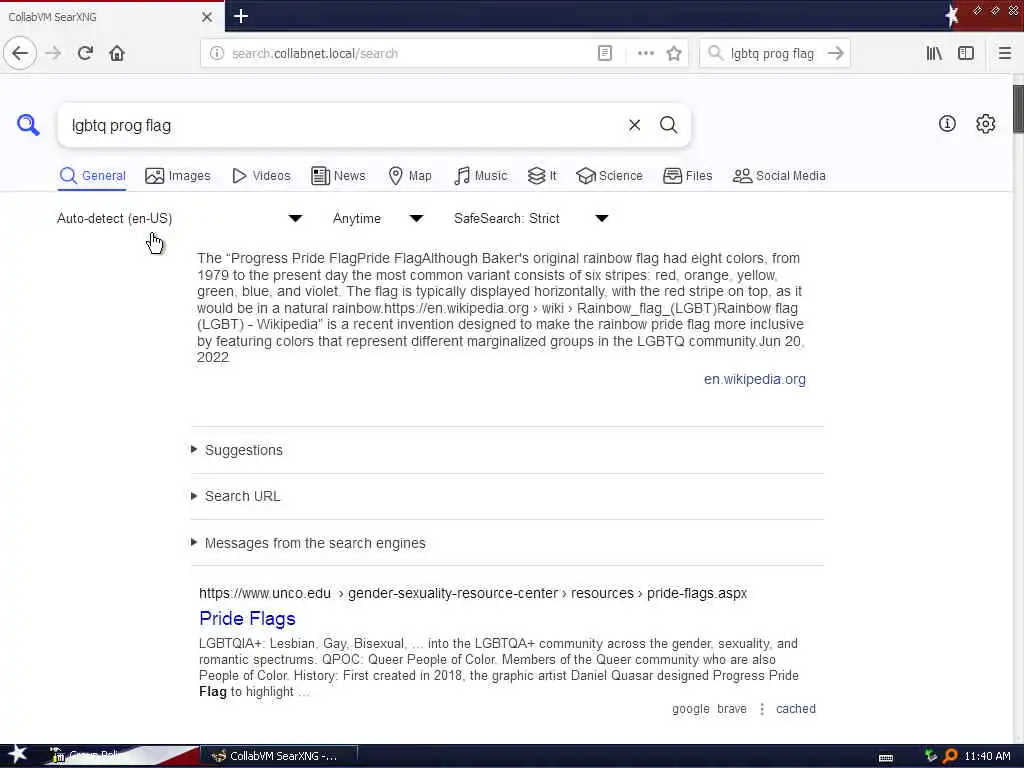The image size is (1024, 768).
Task: Open SearXNG preferences gear
Action: pyautogui.click(x=985, y=123)
